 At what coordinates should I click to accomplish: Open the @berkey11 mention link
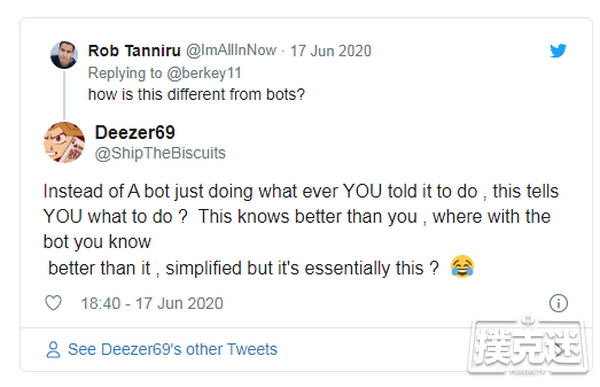pos(204,73)
